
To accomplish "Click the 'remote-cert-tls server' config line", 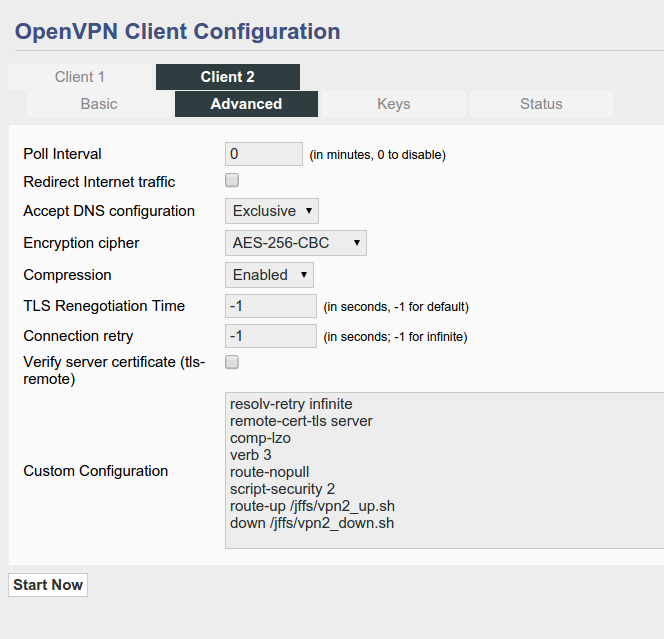I will [301, 421].
